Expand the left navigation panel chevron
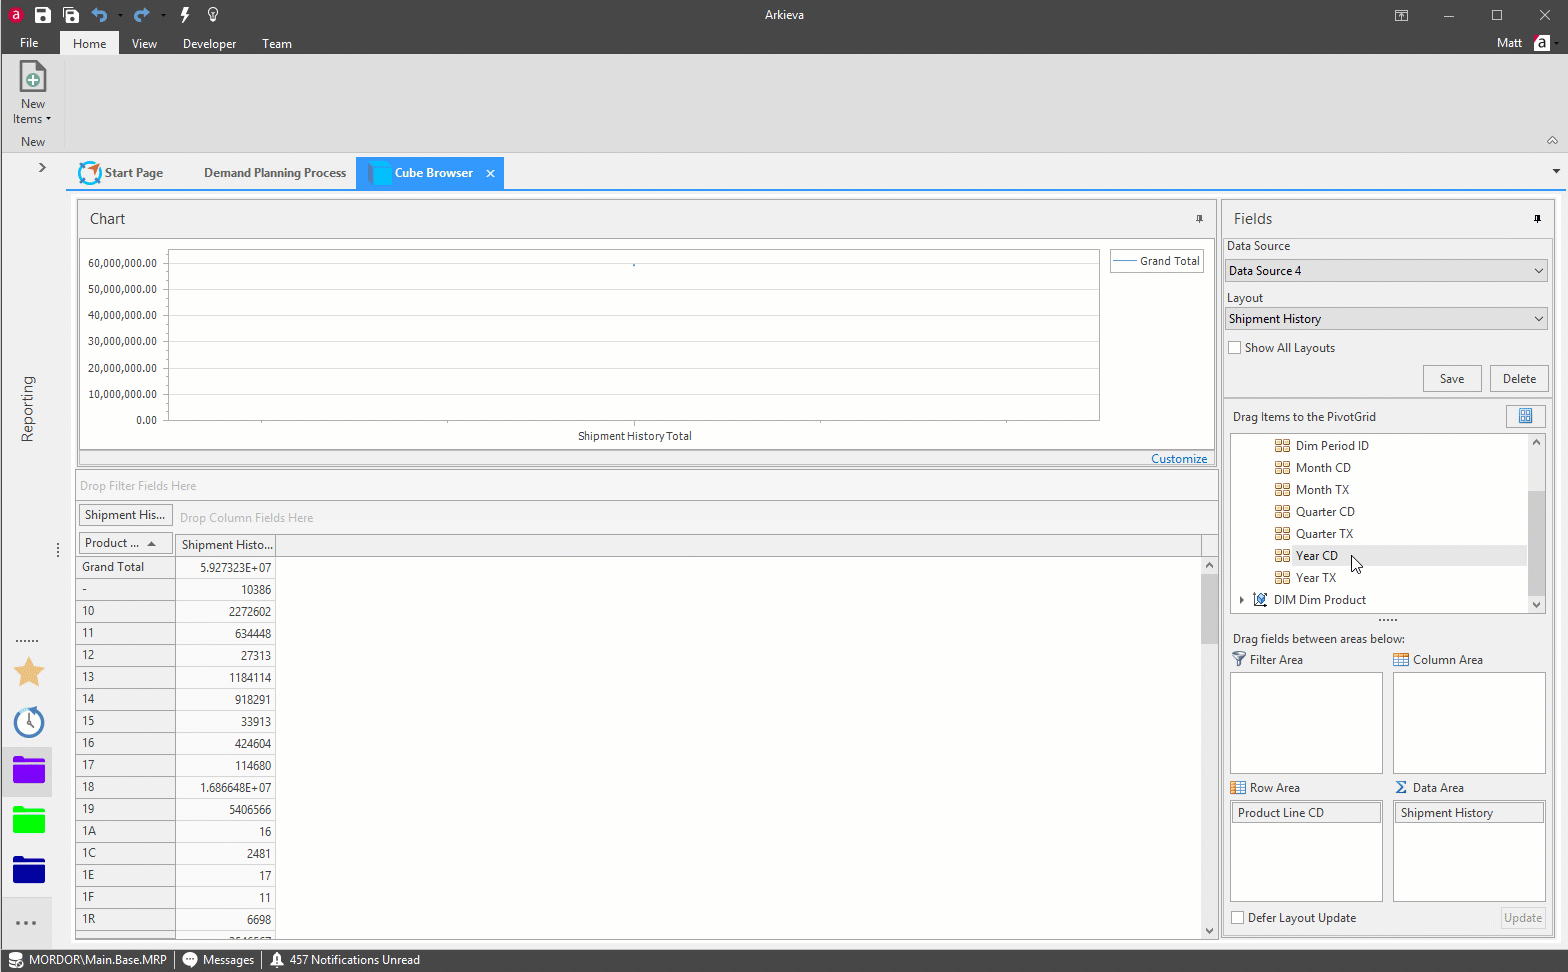The height and width of the screenshot is (972, 1568). point(42,167)
